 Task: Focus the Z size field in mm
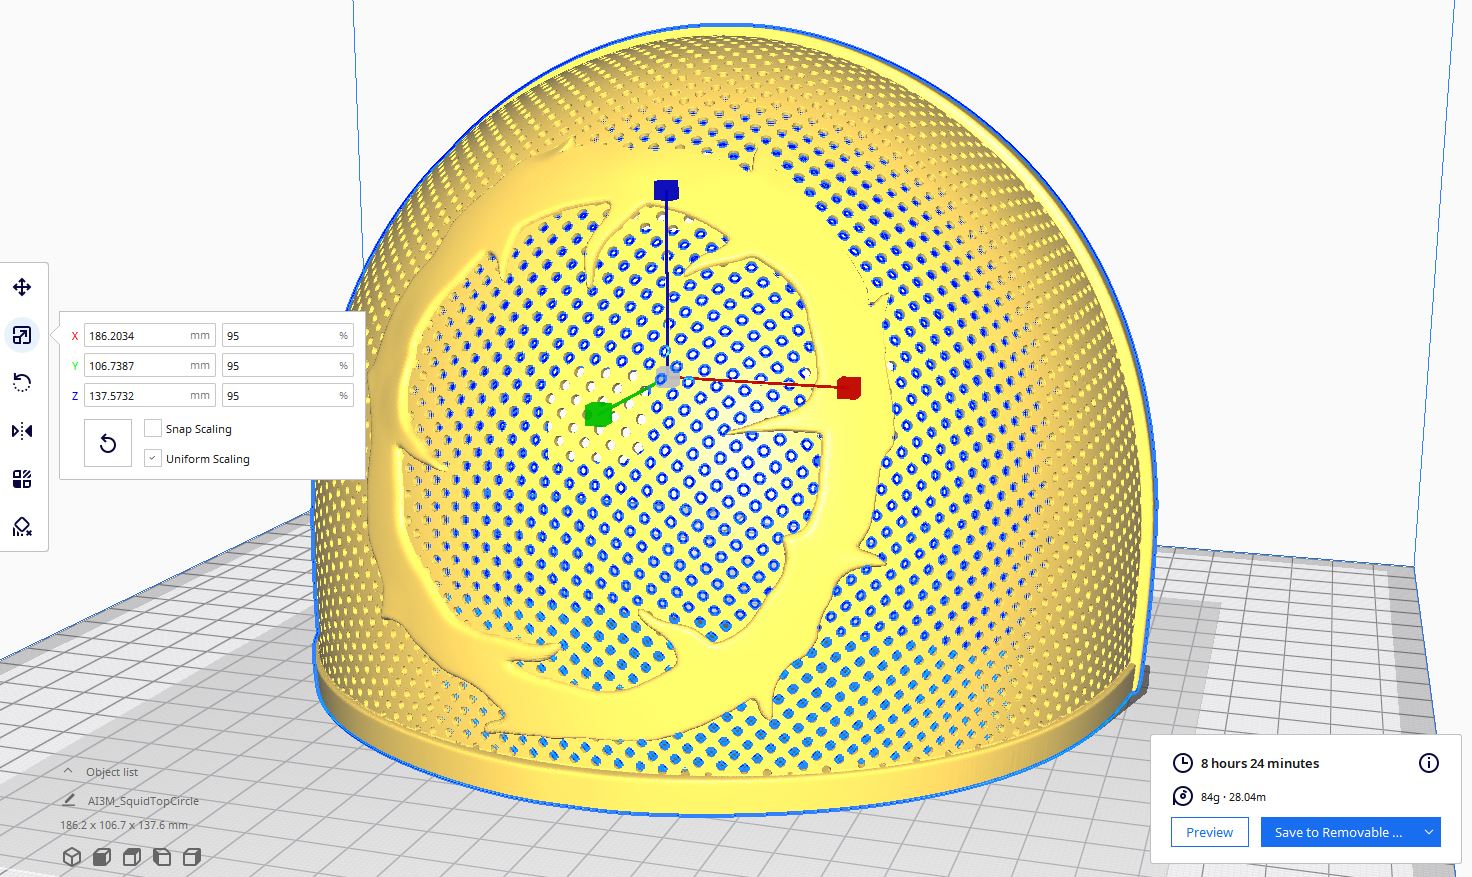click(x=150, y=396)
